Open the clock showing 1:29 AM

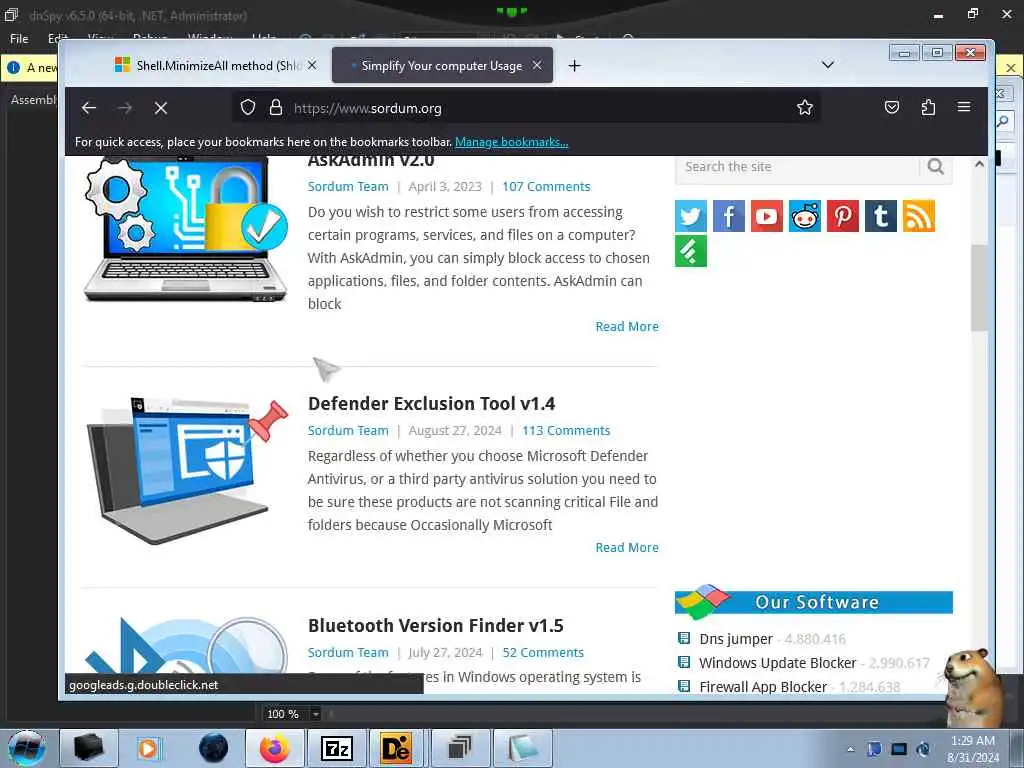pos(973,748)
